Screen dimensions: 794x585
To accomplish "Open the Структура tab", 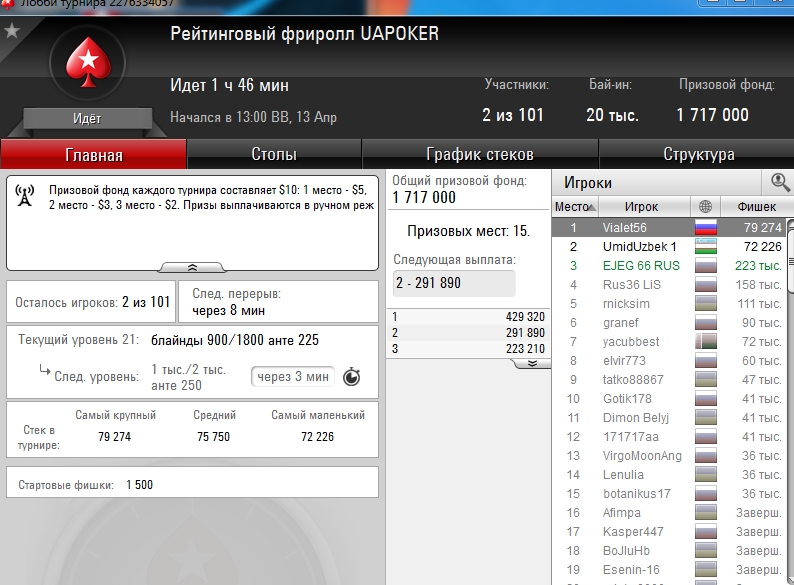I will [698, 154].
